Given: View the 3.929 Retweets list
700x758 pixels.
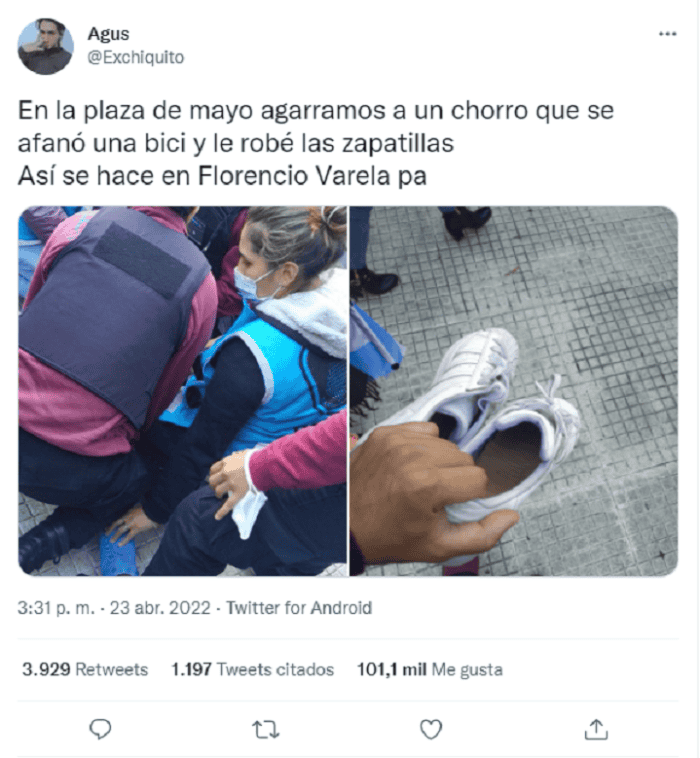Looking at the screenshot, I should click(85, 670).
